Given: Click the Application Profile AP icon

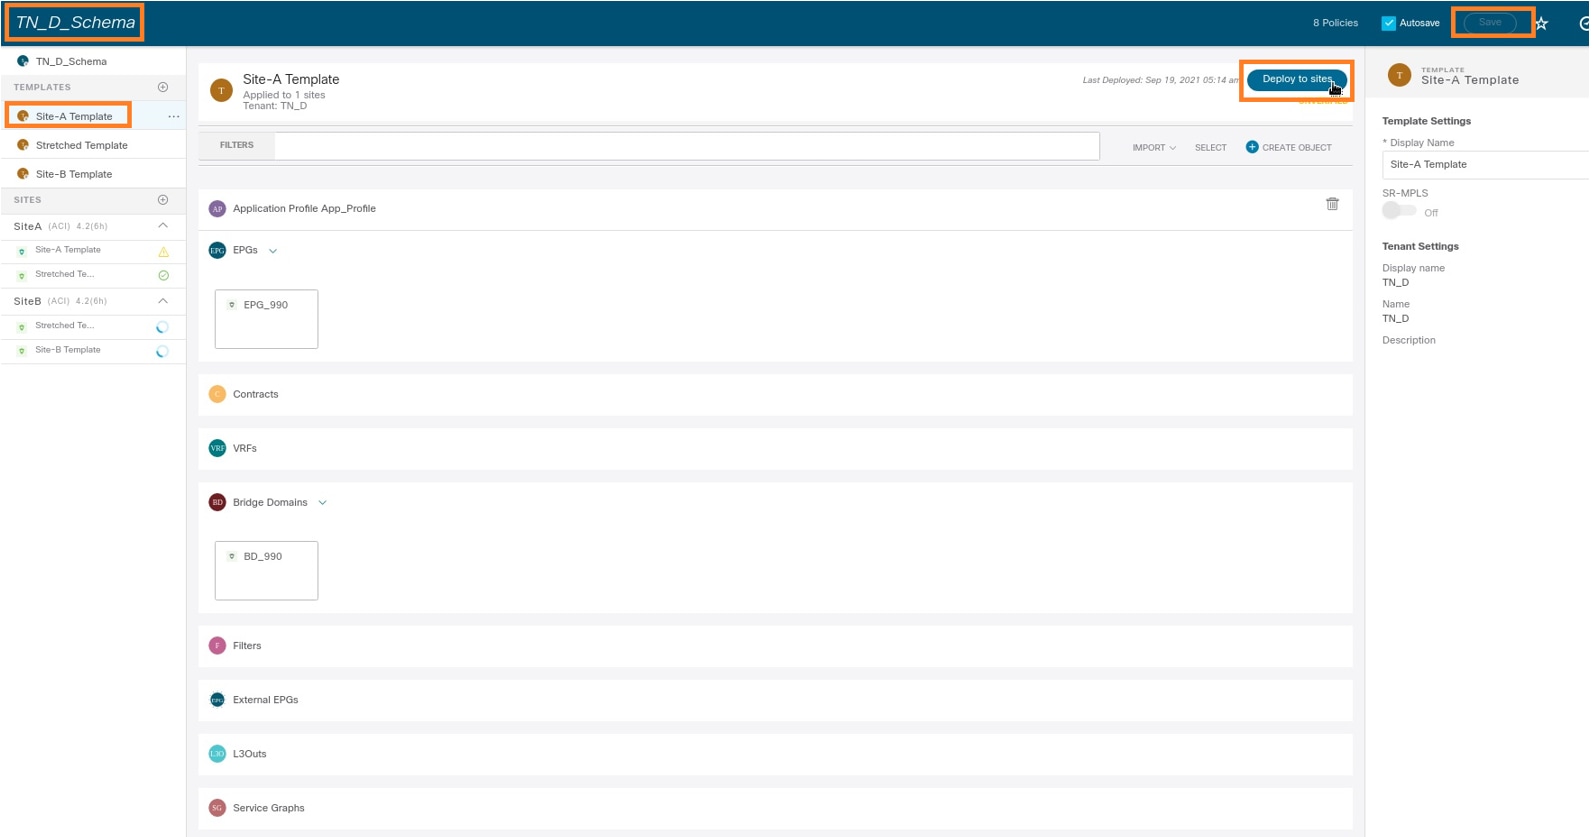Looking at the screenshot, I should coord(217,209).
